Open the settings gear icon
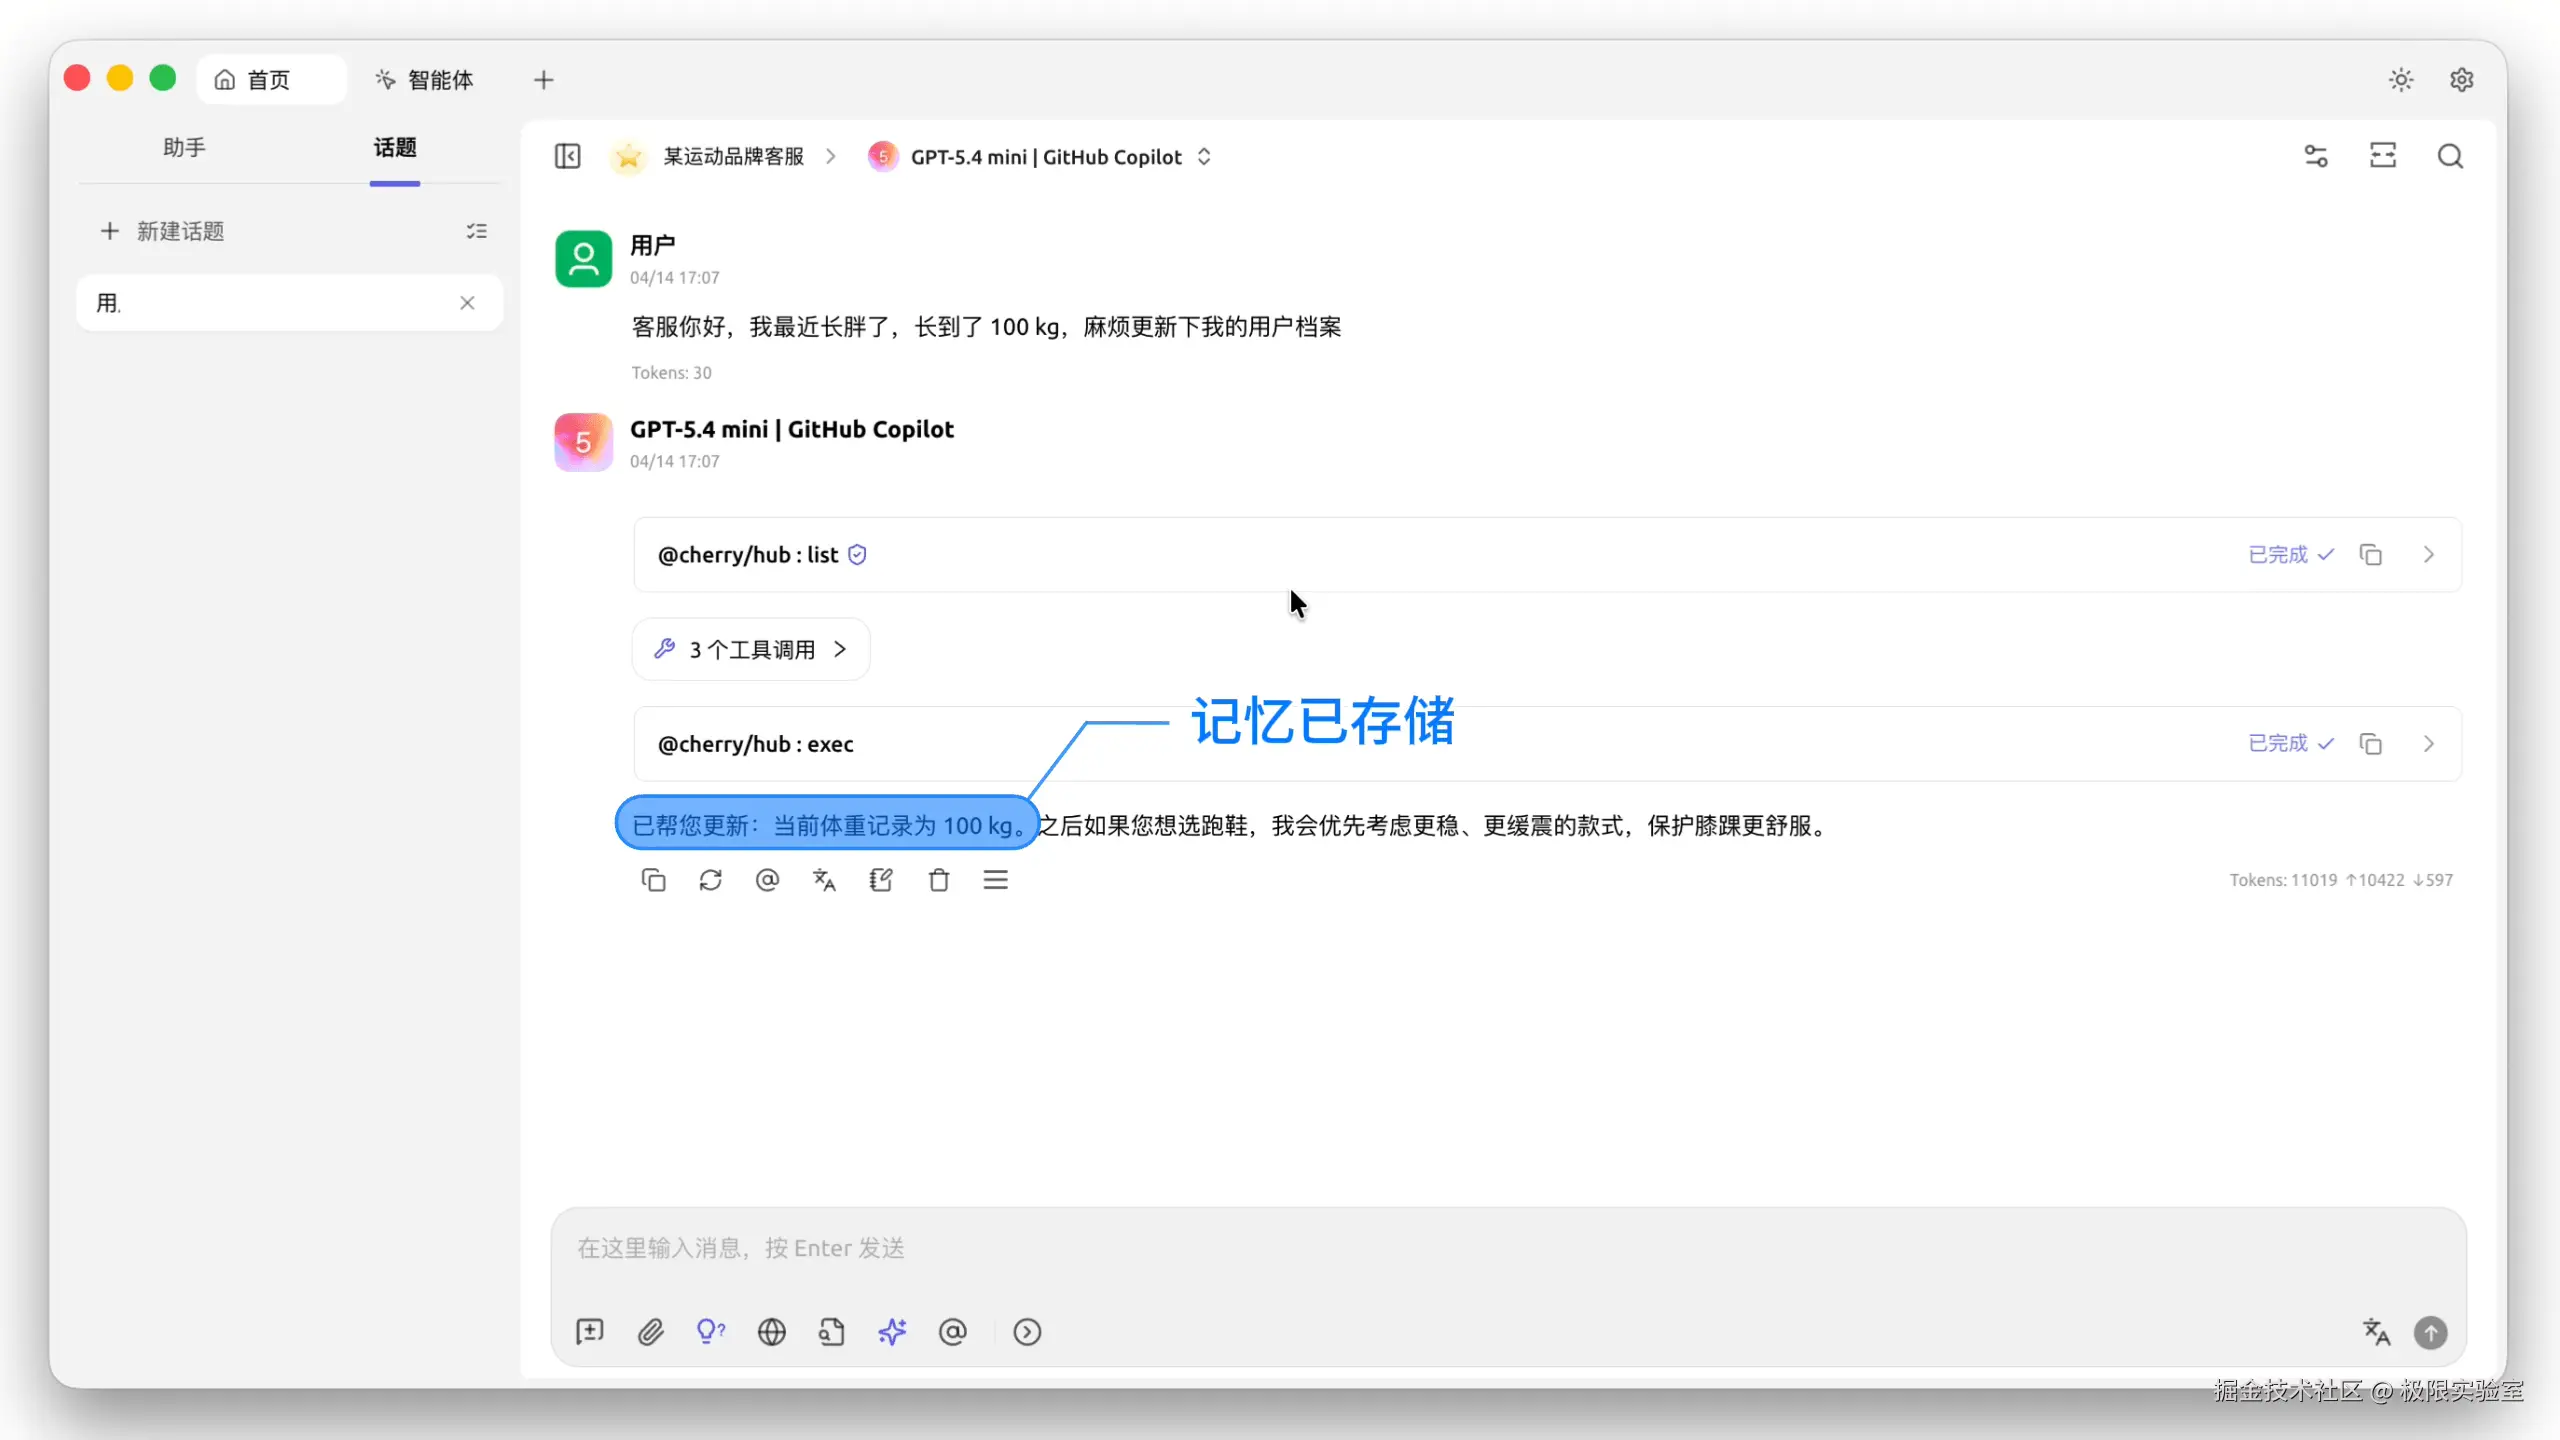This screenshot has height=1440, width=2560. [x=2461, y=80]
